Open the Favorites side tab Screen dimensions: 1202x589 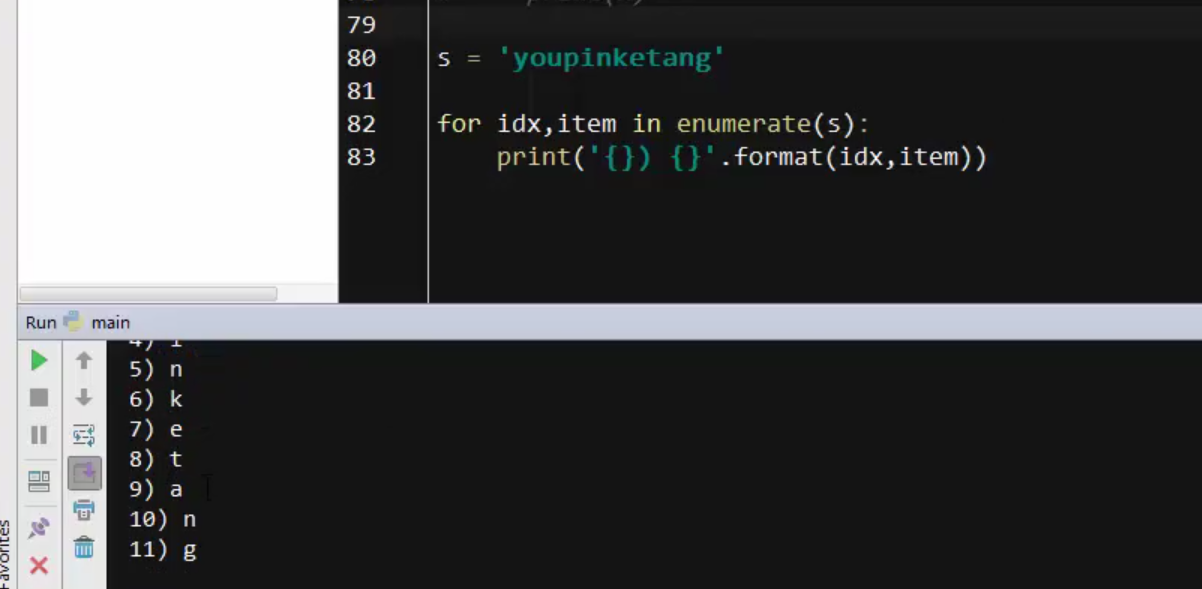pyautogui.click(x=5, y=555)
